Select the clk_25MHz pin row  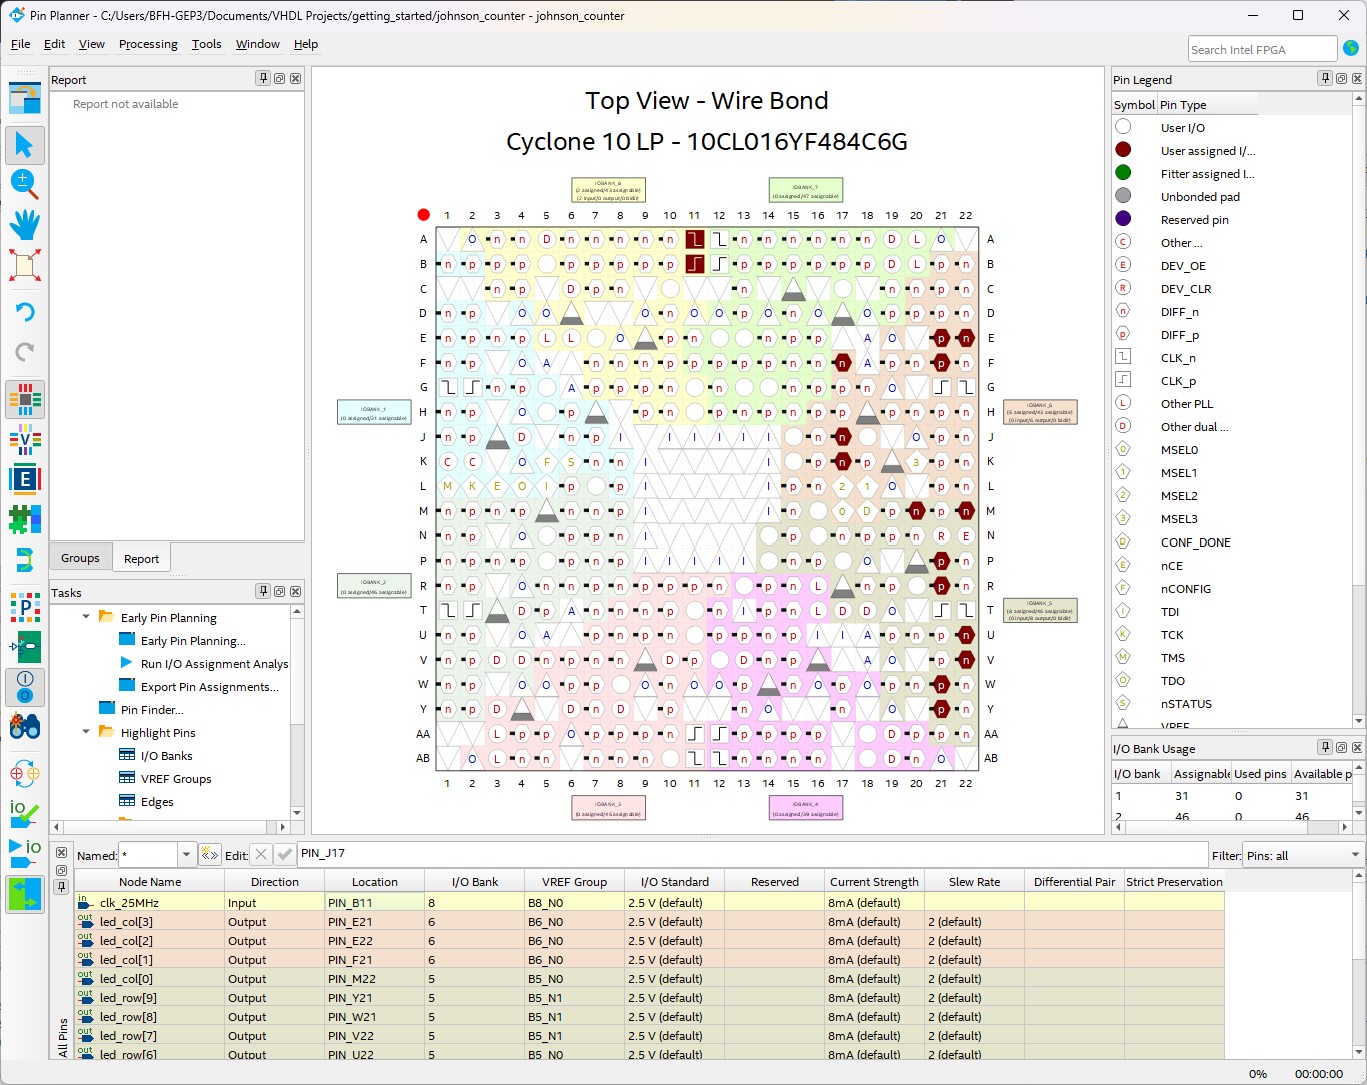(x=650, y=903)
